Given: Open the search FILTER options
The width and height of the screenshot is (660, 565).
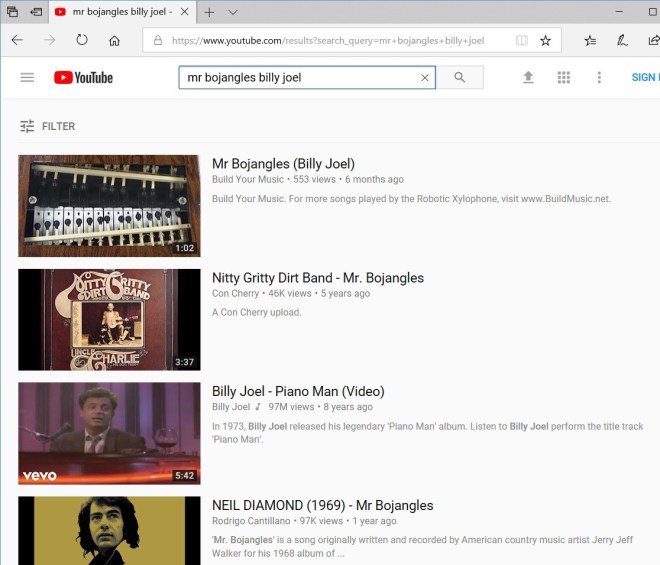Looking at the screenshot, I should pos(48,126).
